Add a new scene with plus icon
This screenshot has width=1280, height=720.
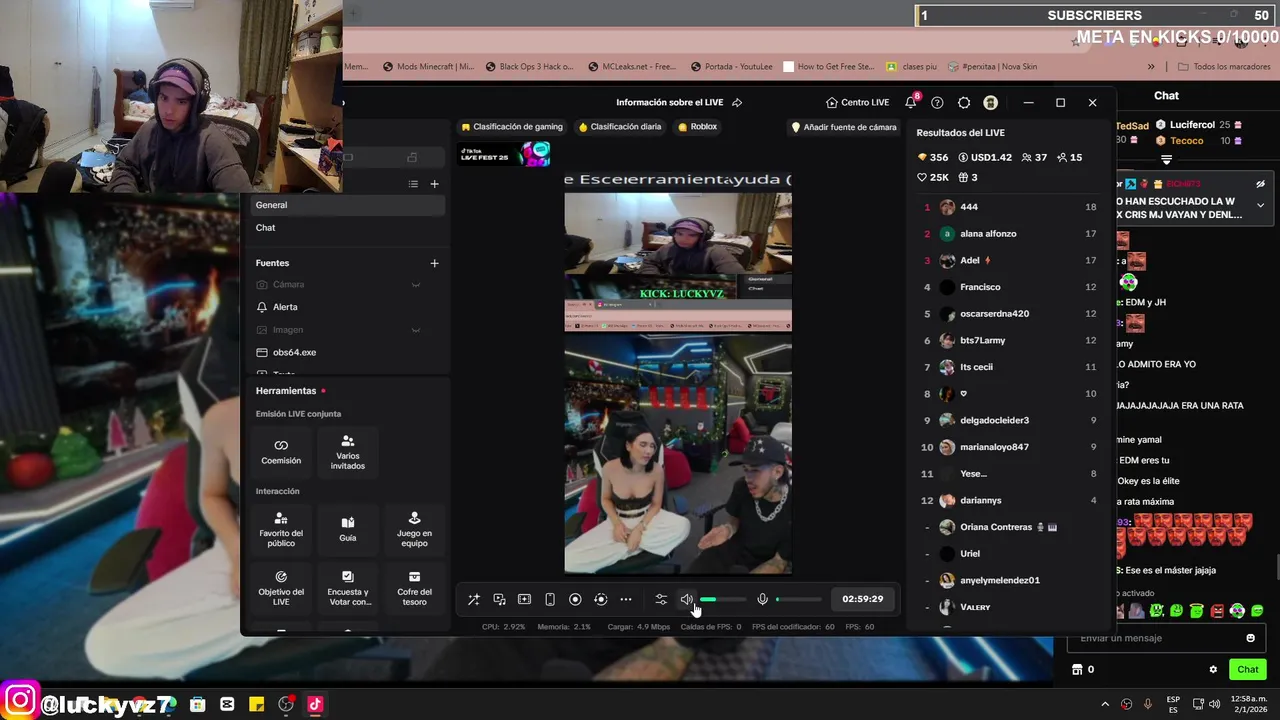[x=434, y=184]
